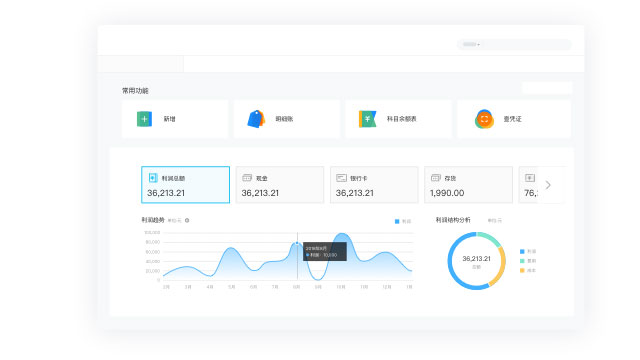Click the yen 科目余额表 icon
The width and height of the screenshot is (640, 360).
367,119
